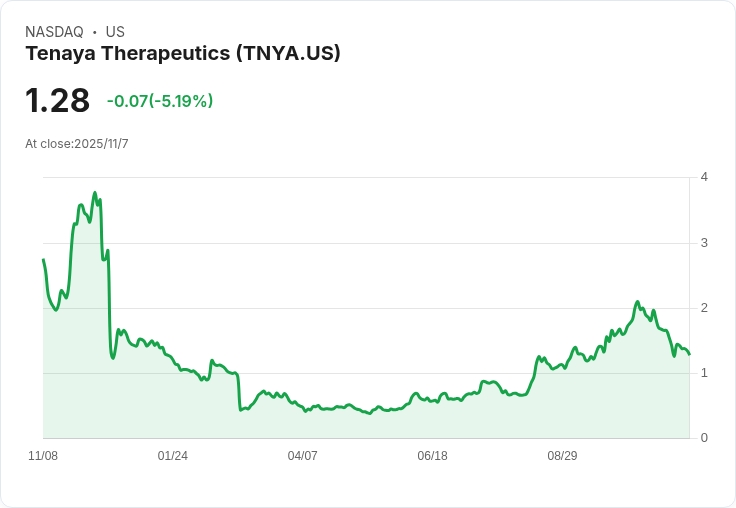Click the y-axis label 3
The width and height of the screenshot is (736, 508).
coord(704,243)
